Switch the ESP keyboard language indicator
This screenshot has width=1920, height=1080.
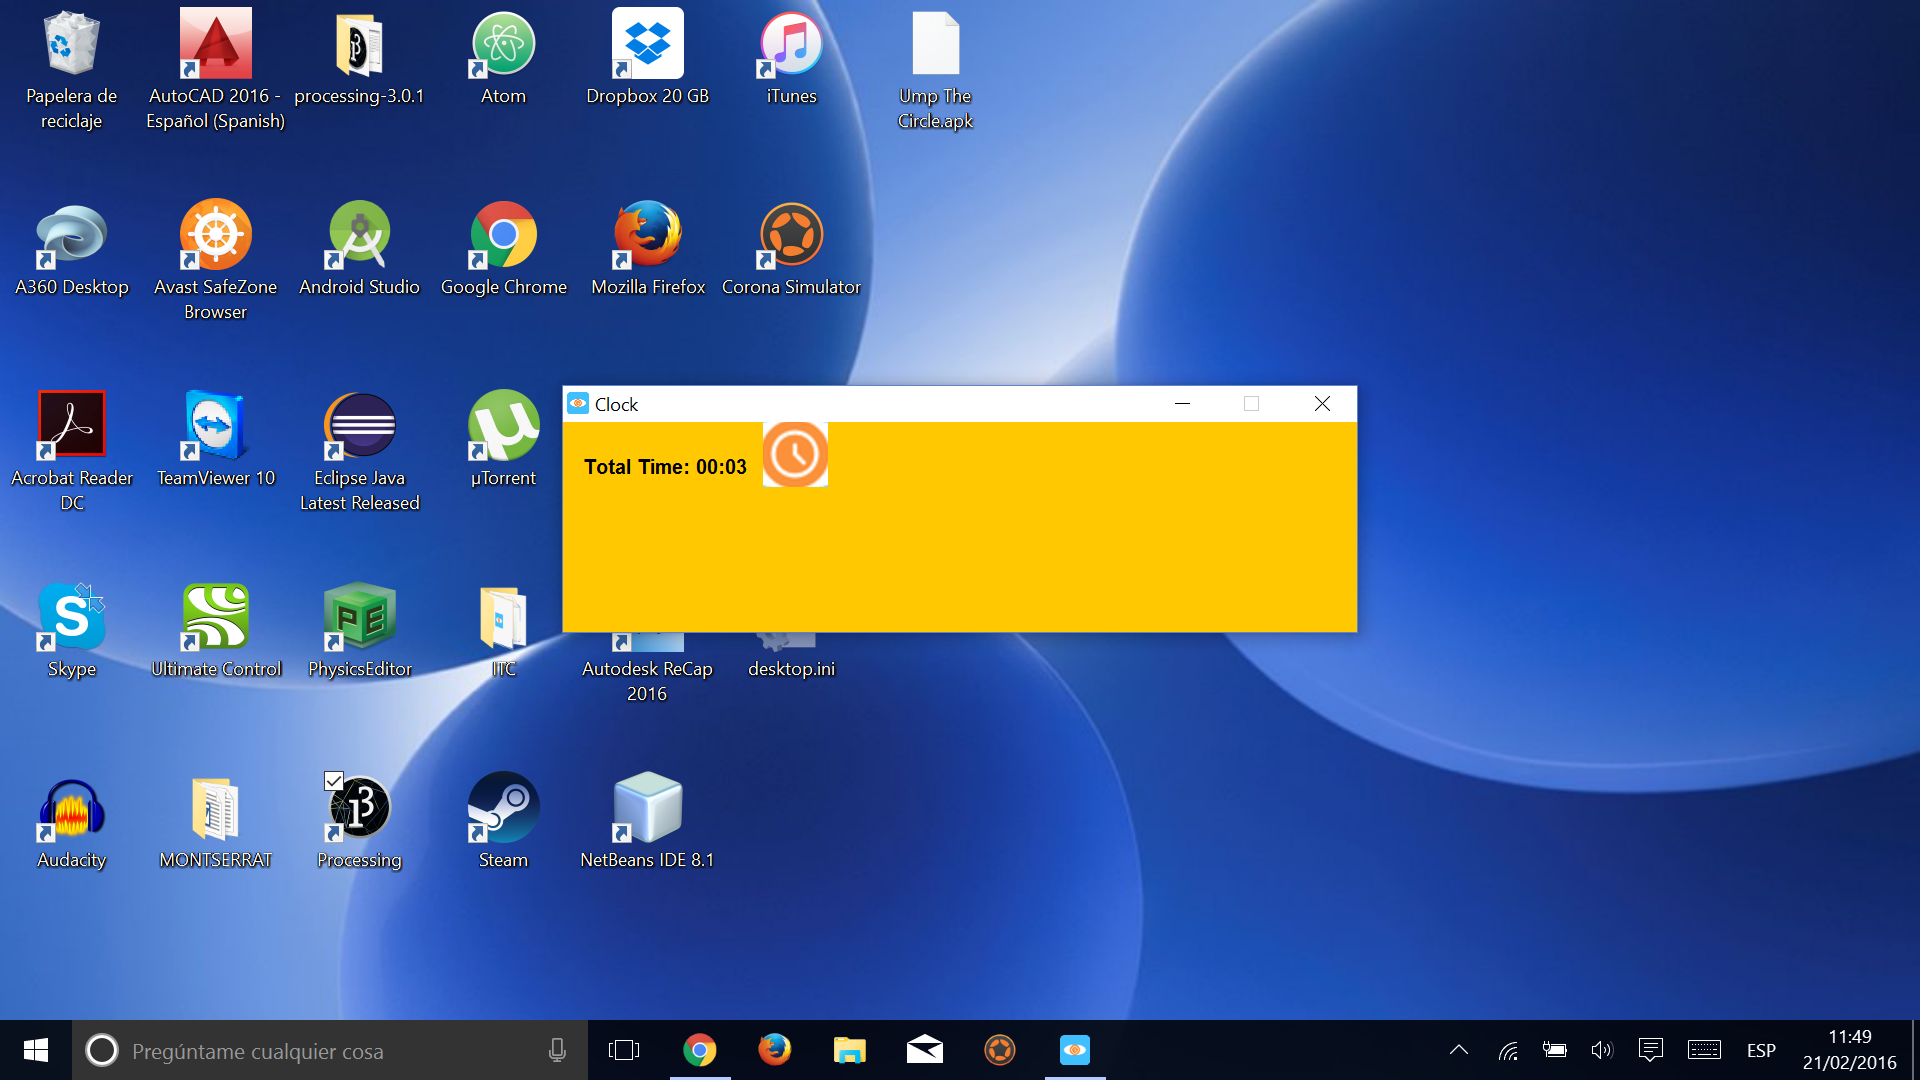coord(1761,1050)
